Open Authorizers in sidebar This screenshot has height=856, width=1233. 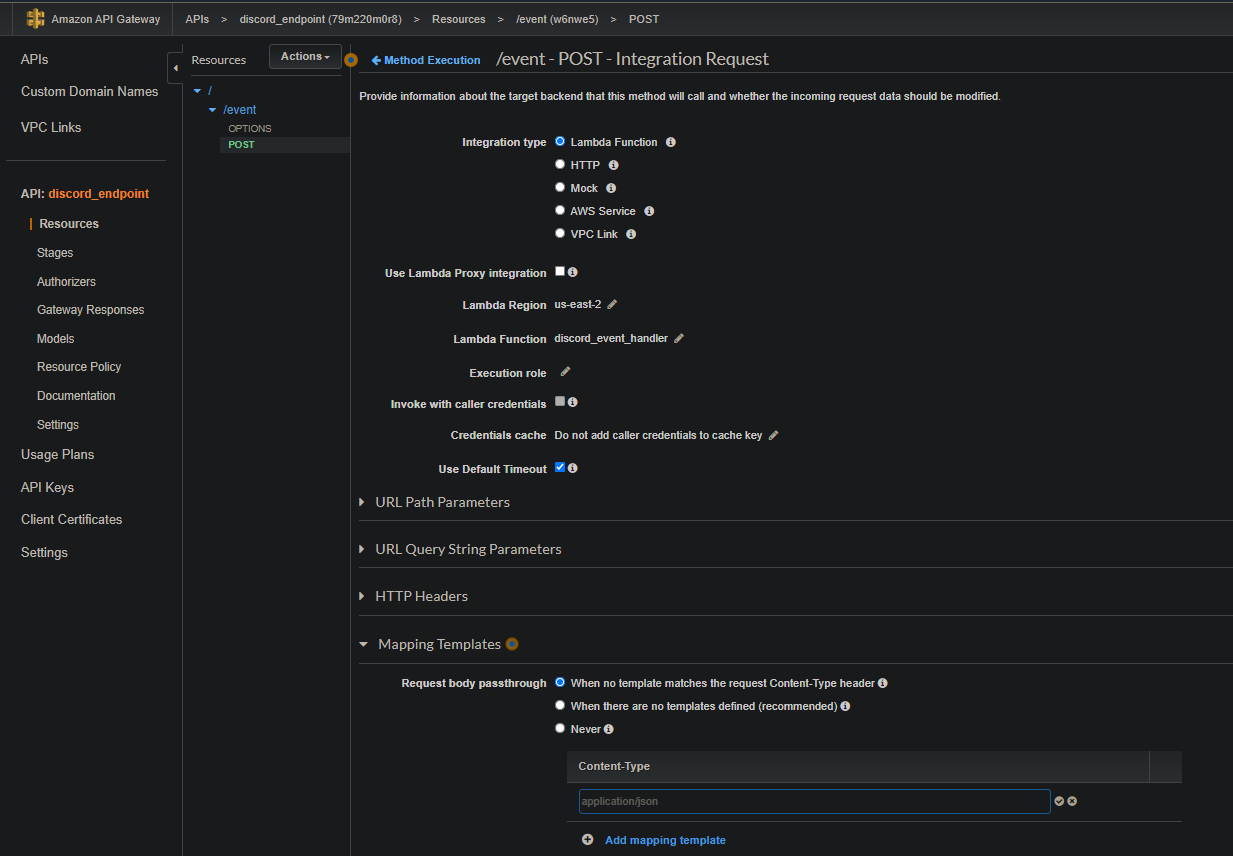tap(66, 282)
